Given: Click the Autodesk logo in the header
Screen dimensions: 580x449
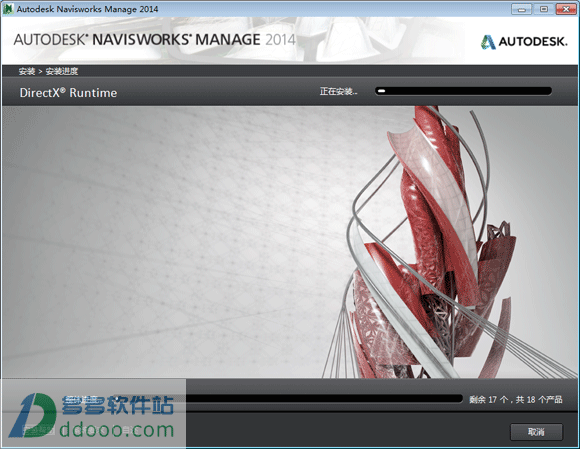Looking at the screenshot, I should 524,41.
